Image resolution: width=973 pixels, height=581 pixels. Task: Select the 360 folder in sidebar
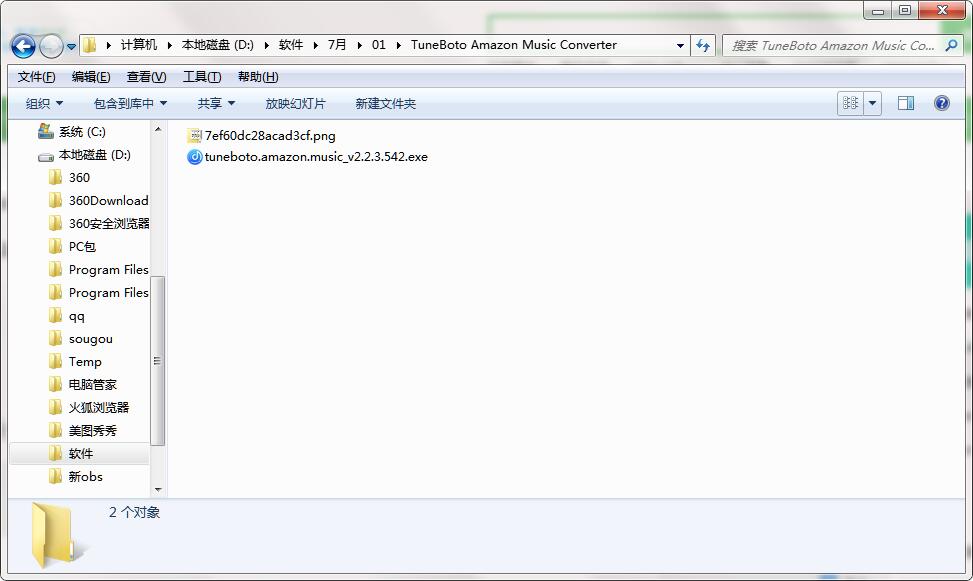tap(79, 178)
